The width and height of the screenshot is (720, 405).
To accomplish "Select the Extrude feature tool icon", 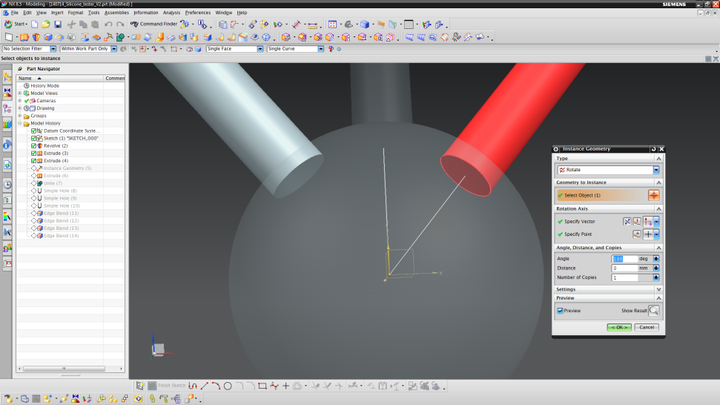I will 24,37.
